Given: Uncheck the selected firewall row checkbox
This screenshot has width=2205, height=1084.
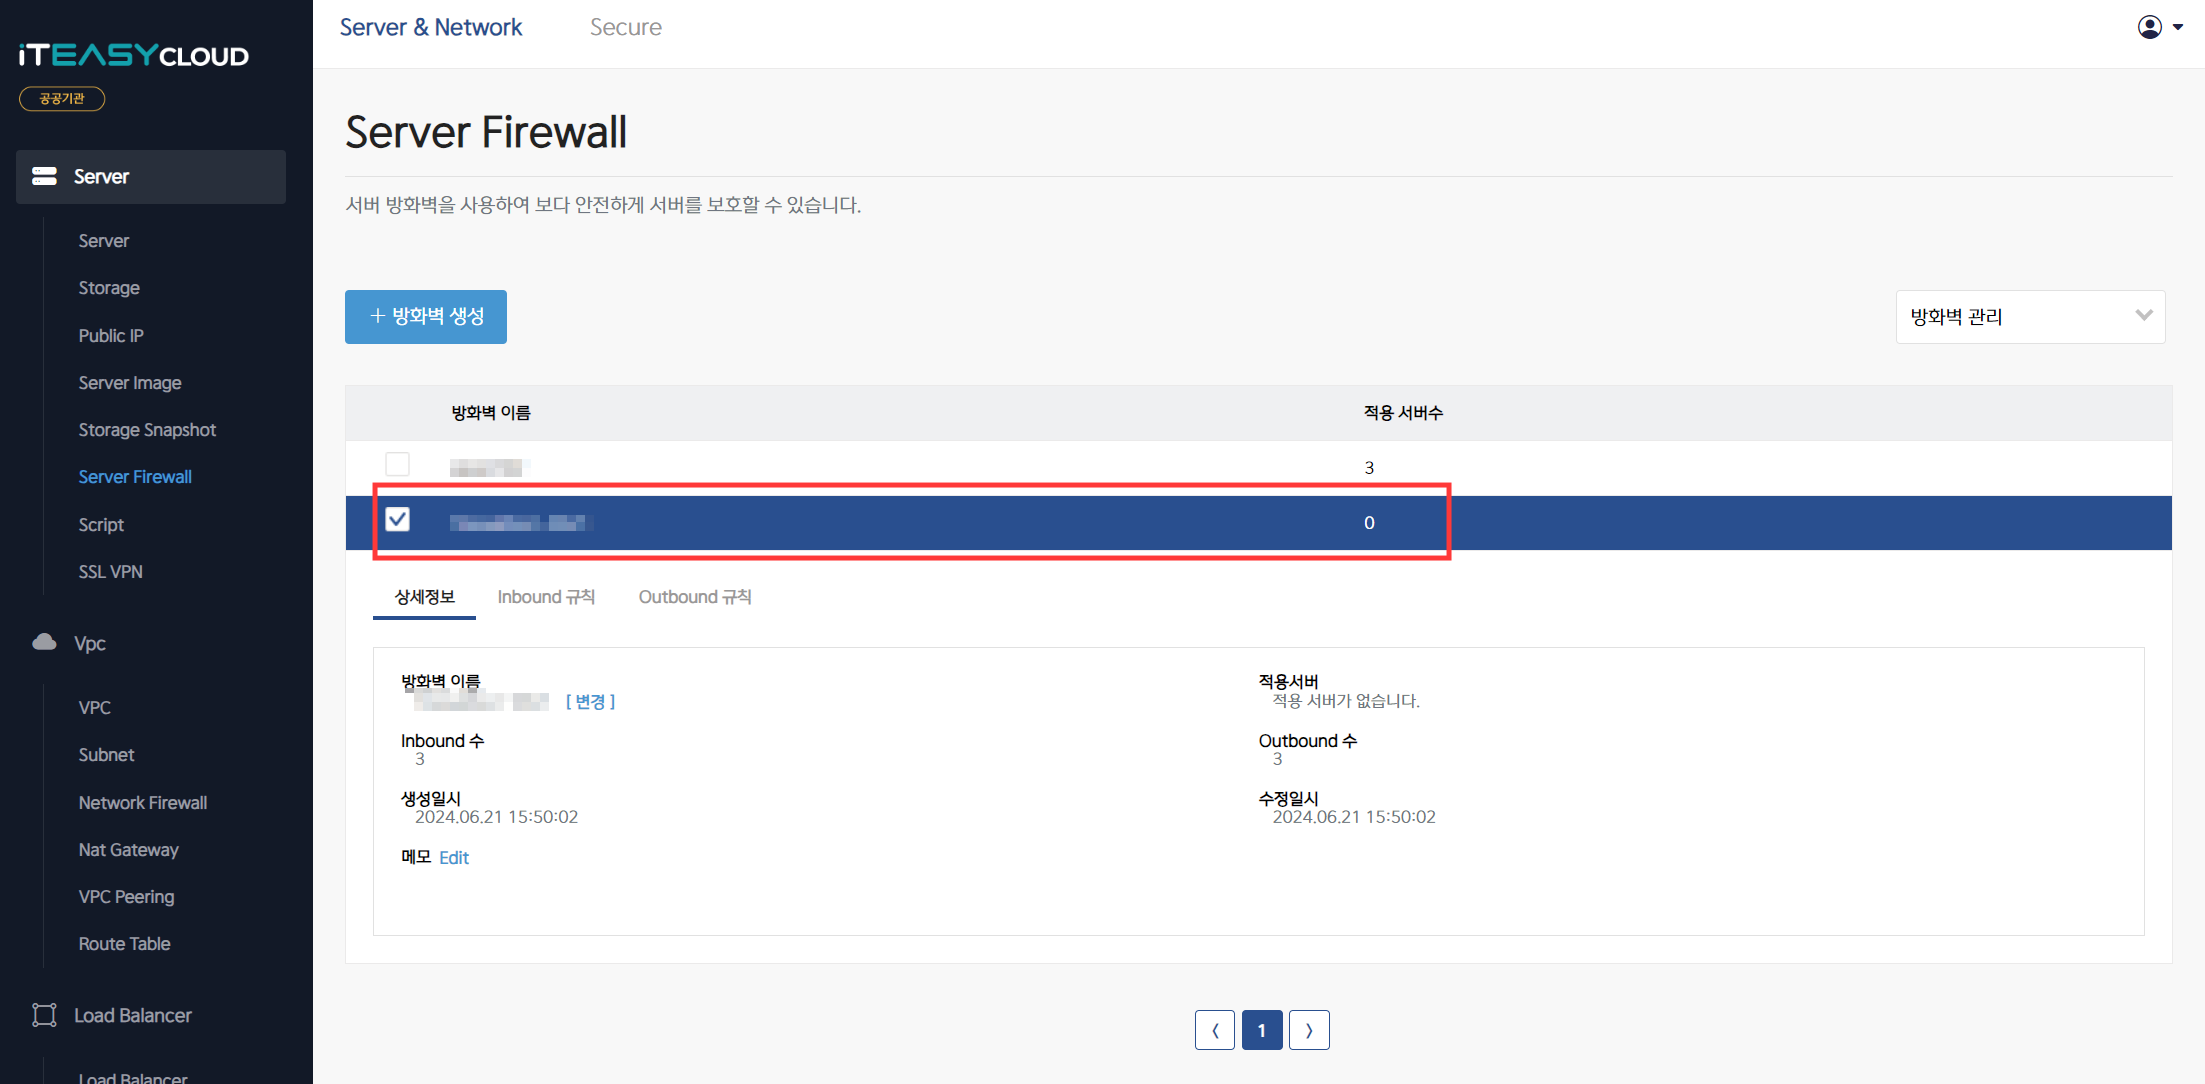Looking at the screenshot, I should [x=397, y=519].
